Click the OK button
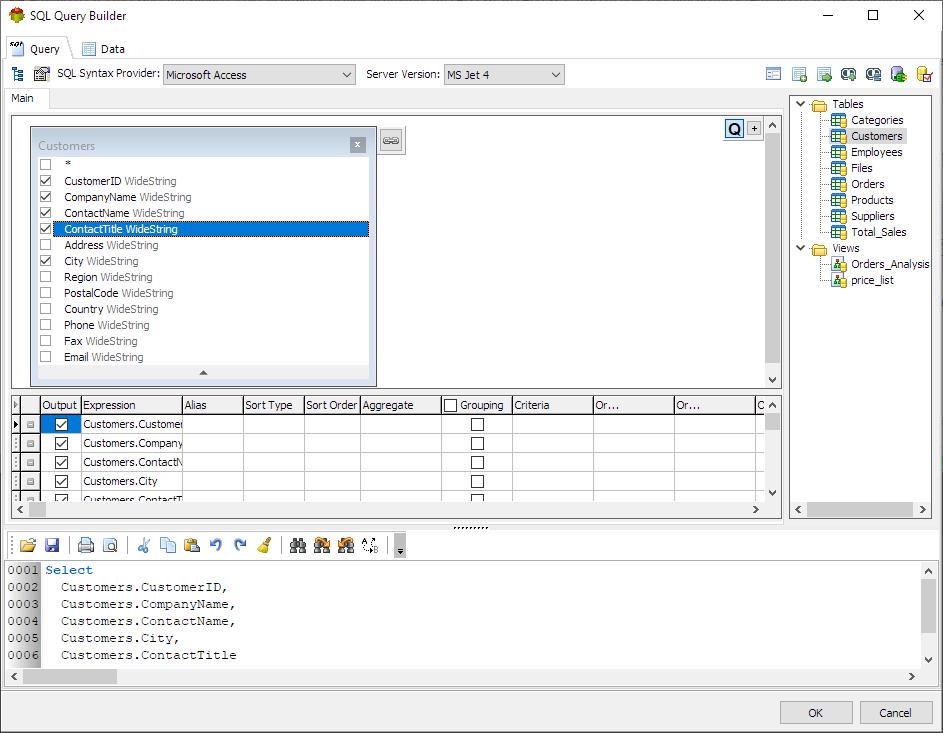The width and height of the screenshot is (943, 733). (x=816, y=713)
